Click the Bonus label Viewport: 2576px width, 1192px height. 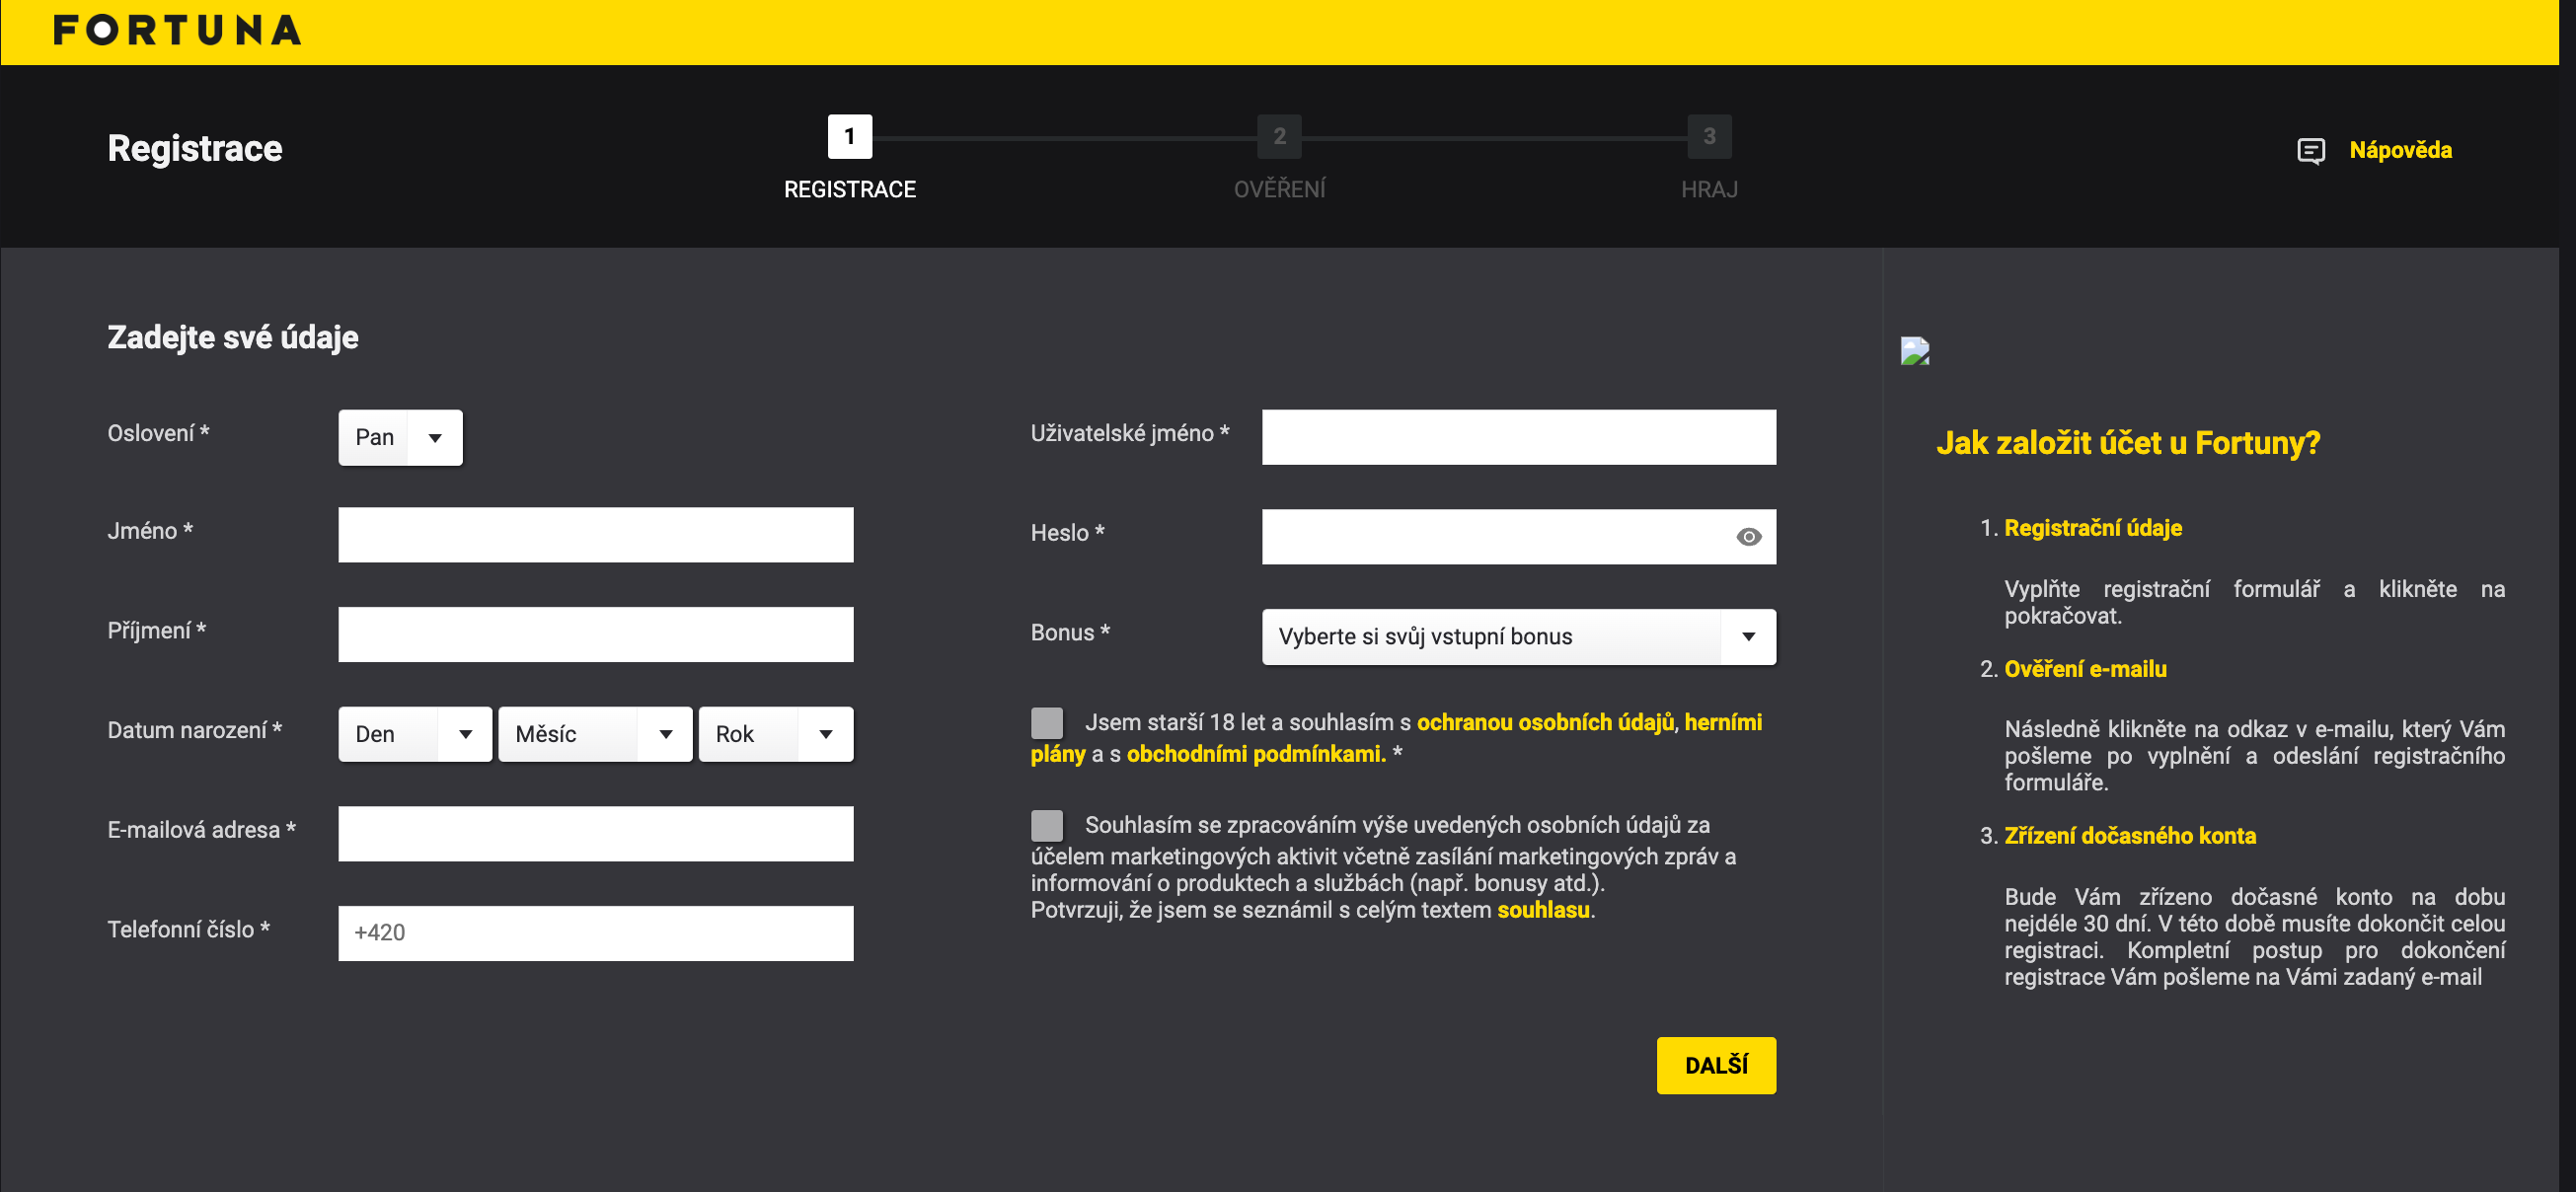1070,633
